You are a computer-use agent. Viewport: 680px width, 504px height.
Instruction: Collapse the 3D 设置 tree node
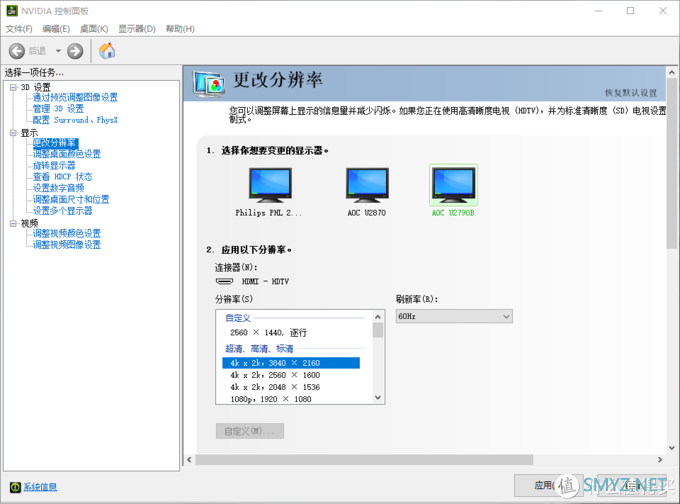point(13,87)
